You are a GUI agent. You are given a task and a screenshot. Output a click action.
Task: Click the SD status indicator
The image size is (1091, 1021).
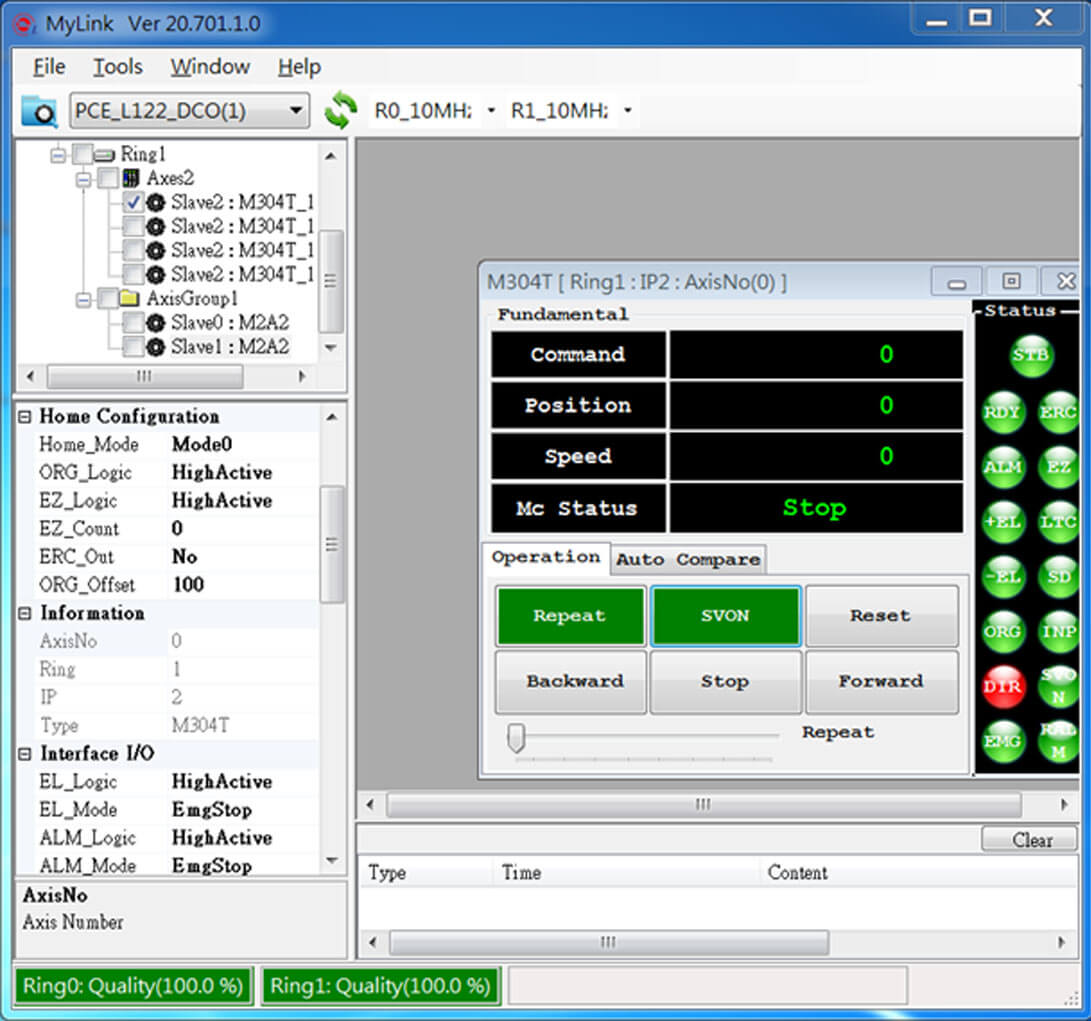pos(1058,577)
